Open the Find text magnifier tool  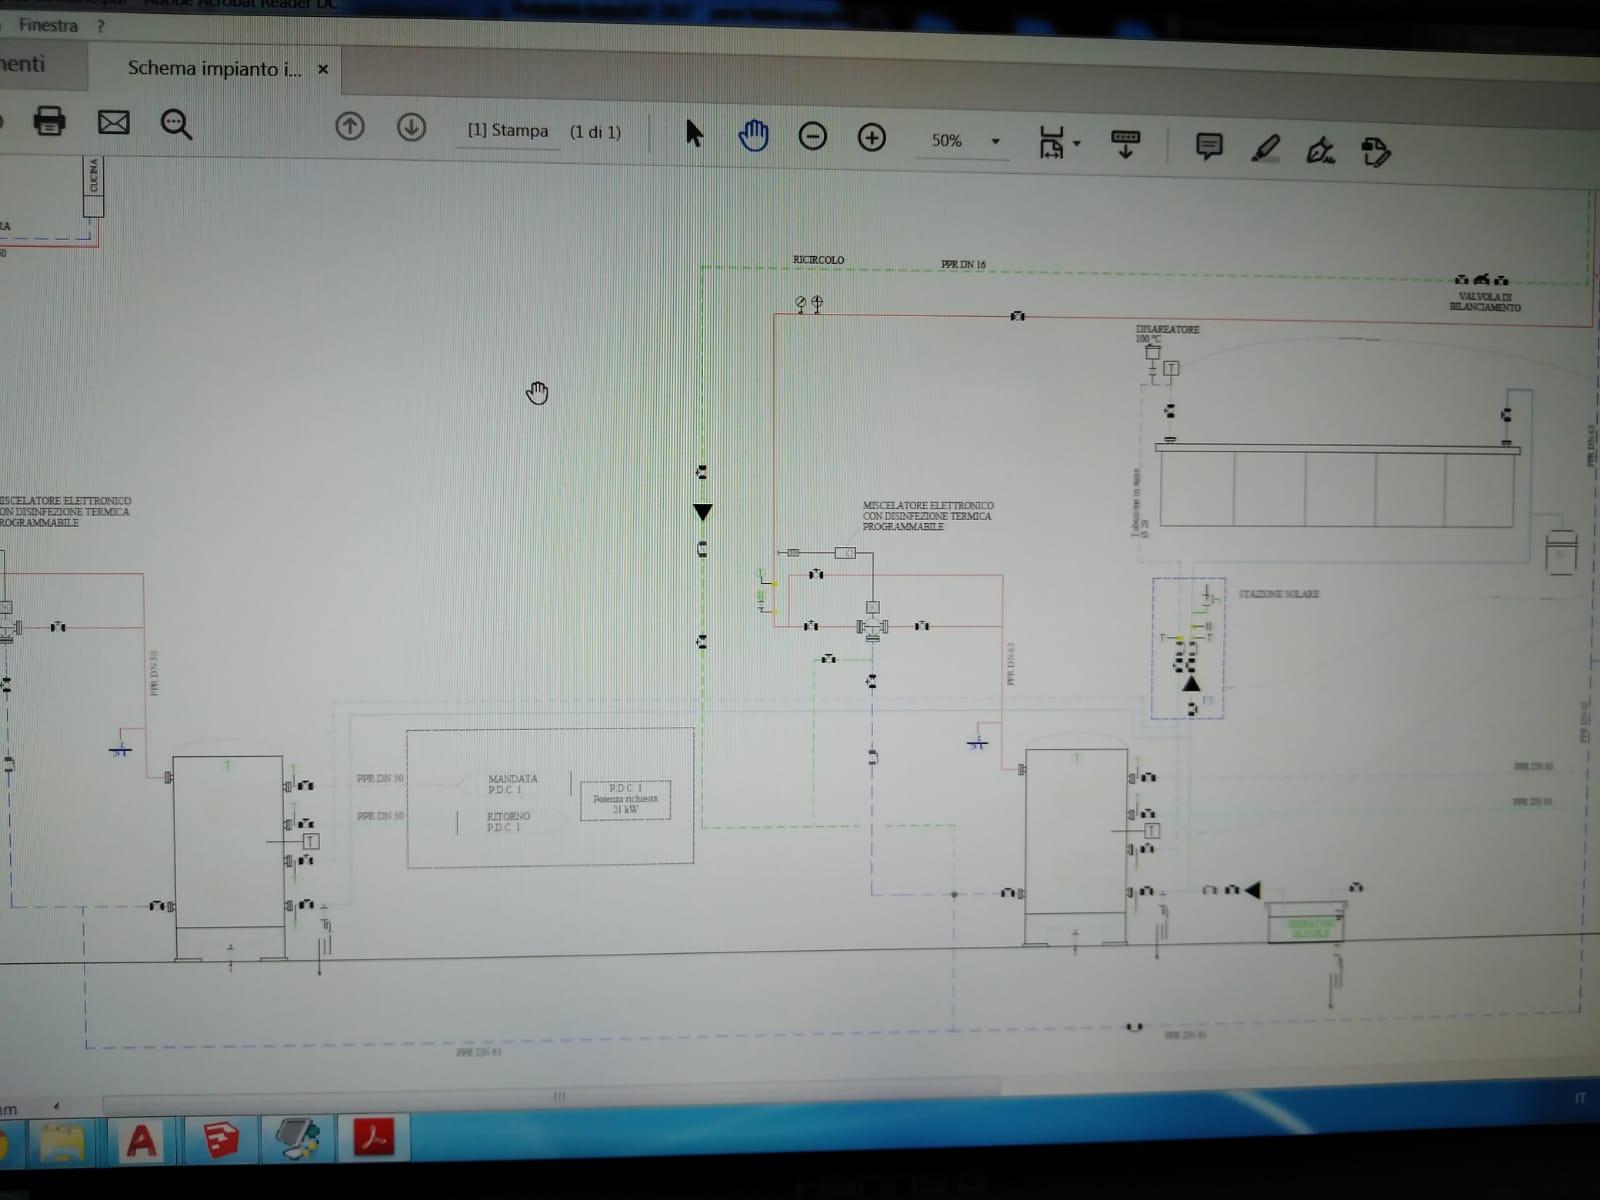[176, 124]
